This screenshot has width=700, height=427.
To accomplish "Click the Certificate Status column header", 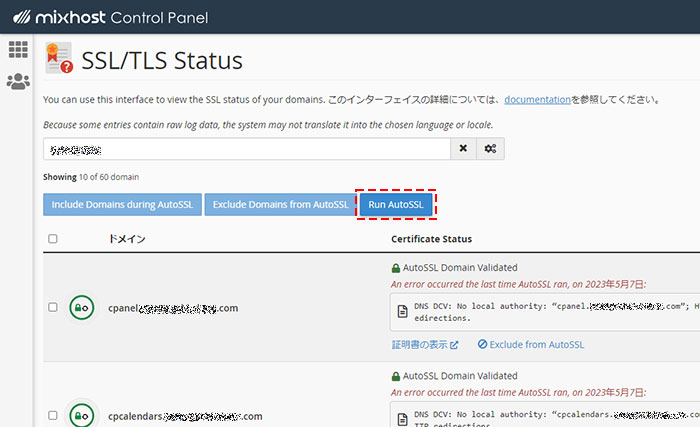I will [431, 239].
